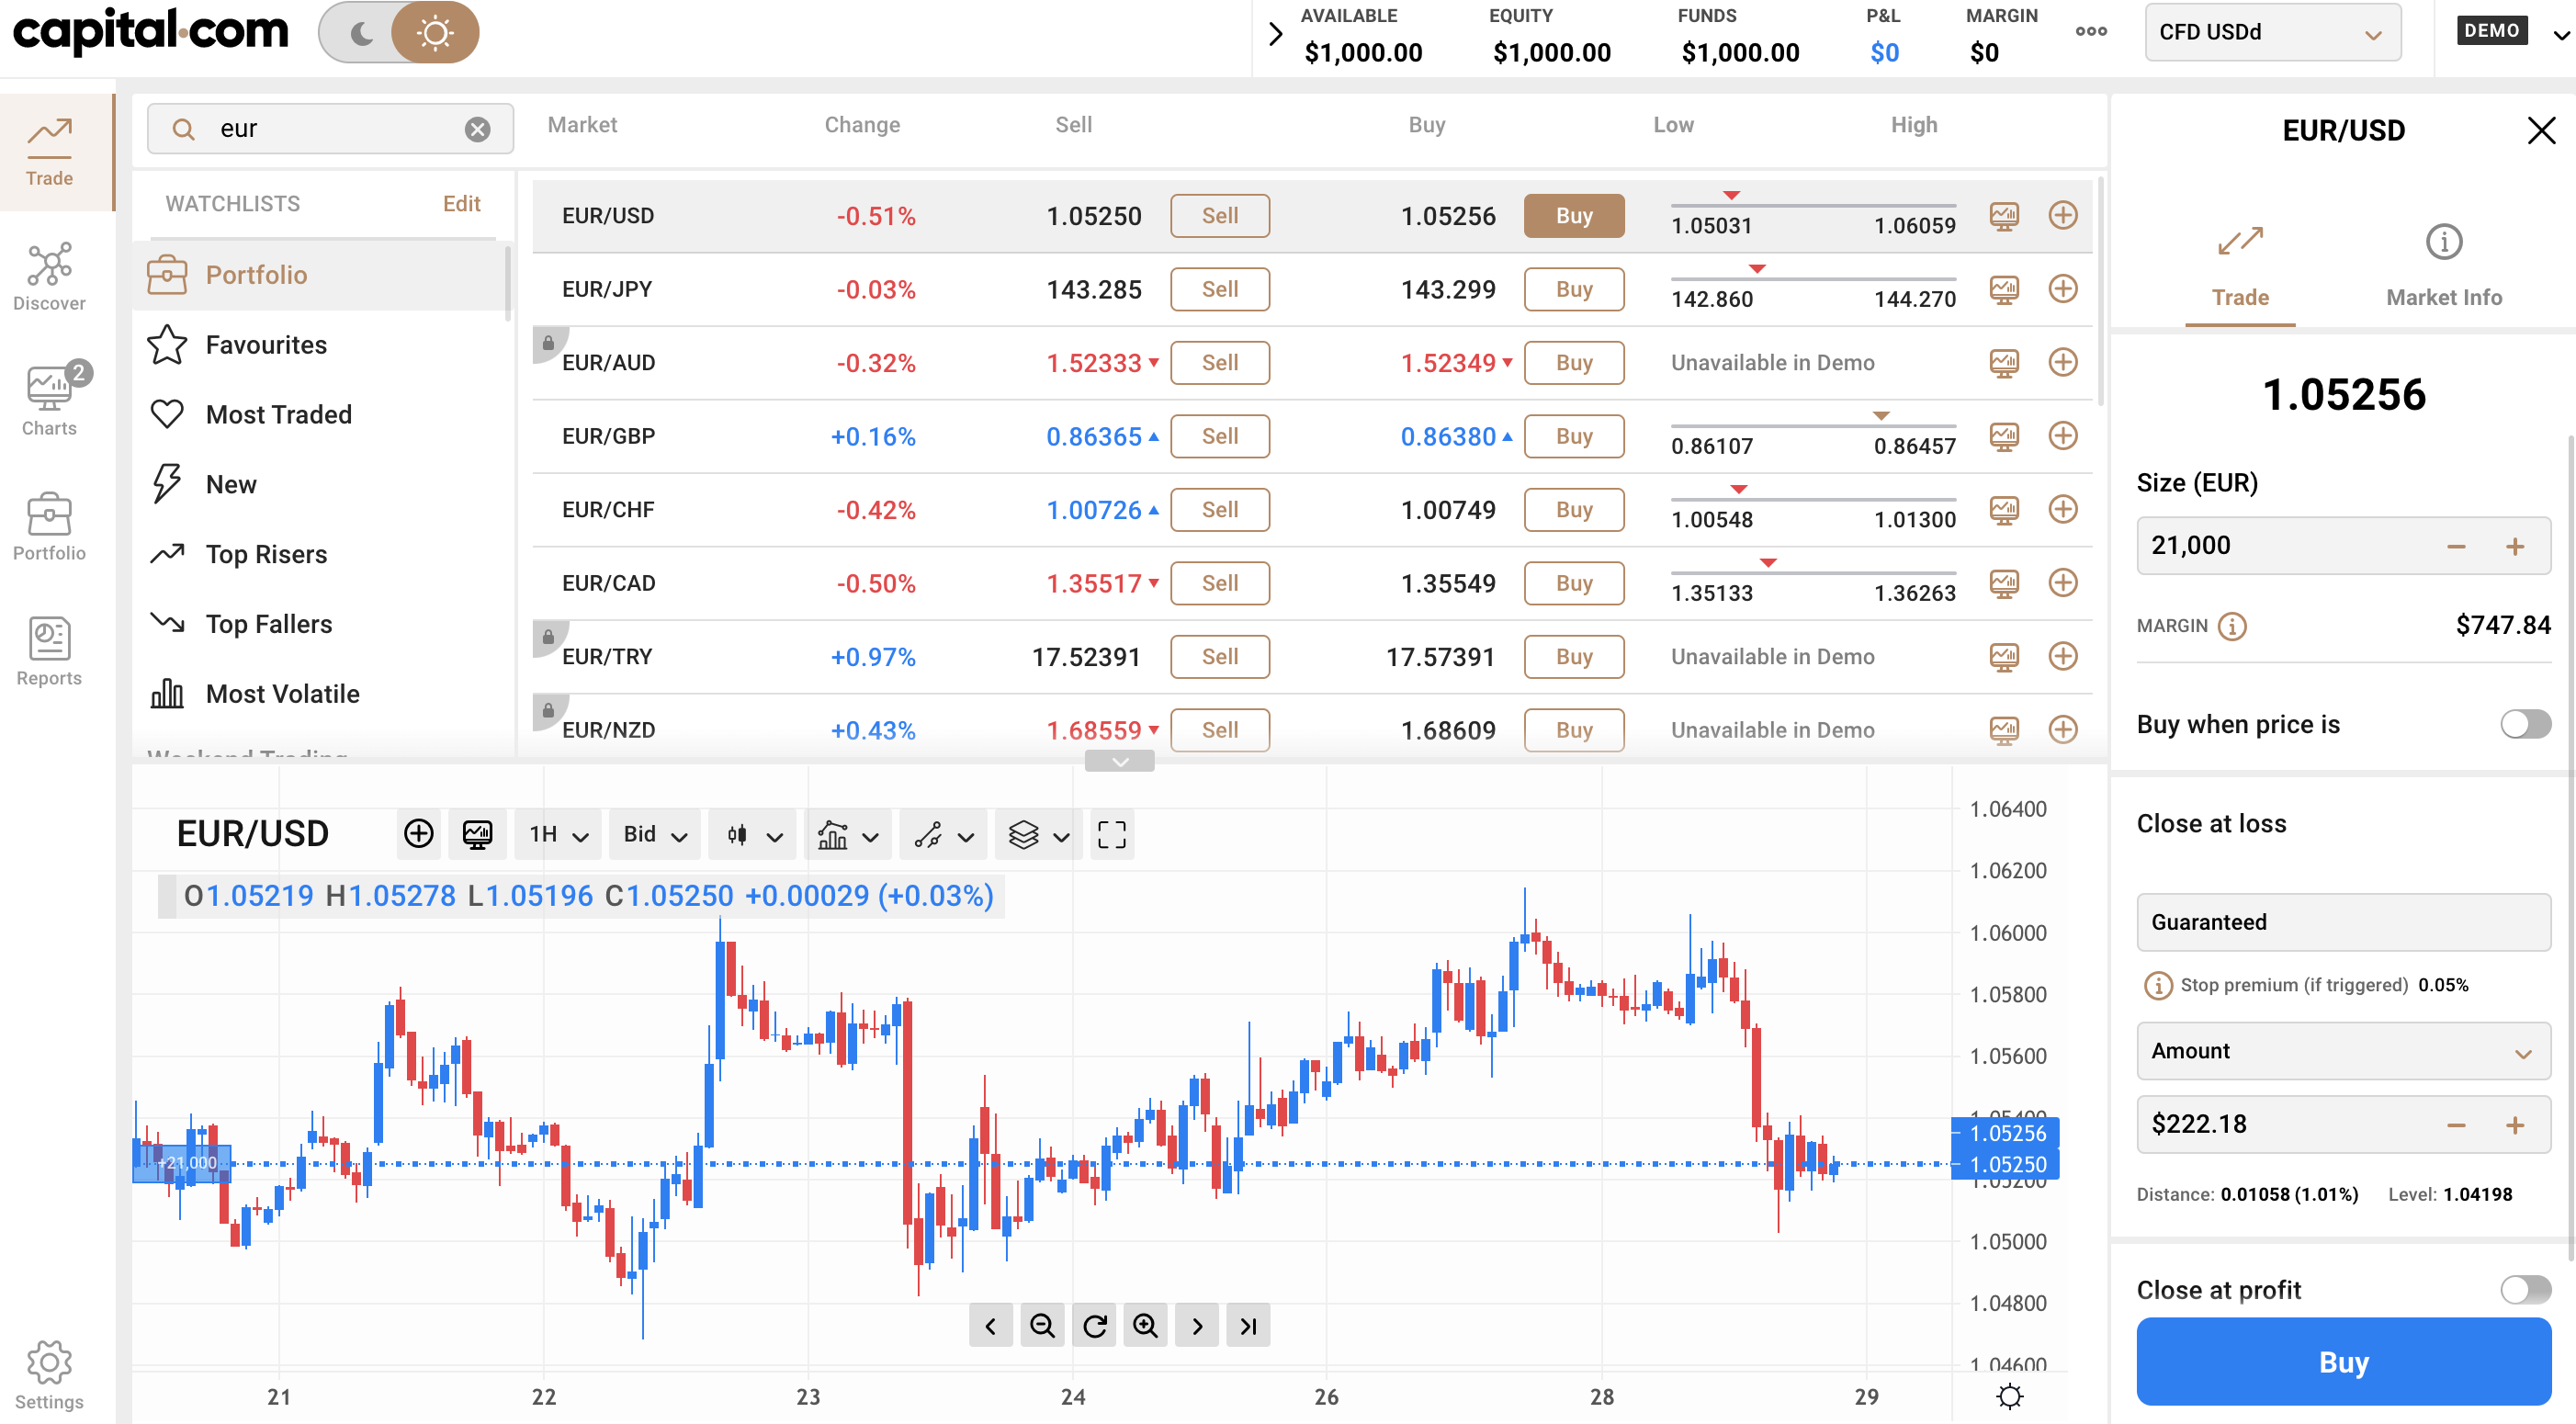Click the Sell button for EUR/CHF
The image size is (2576, 1424).
[x=1219, y=509]
